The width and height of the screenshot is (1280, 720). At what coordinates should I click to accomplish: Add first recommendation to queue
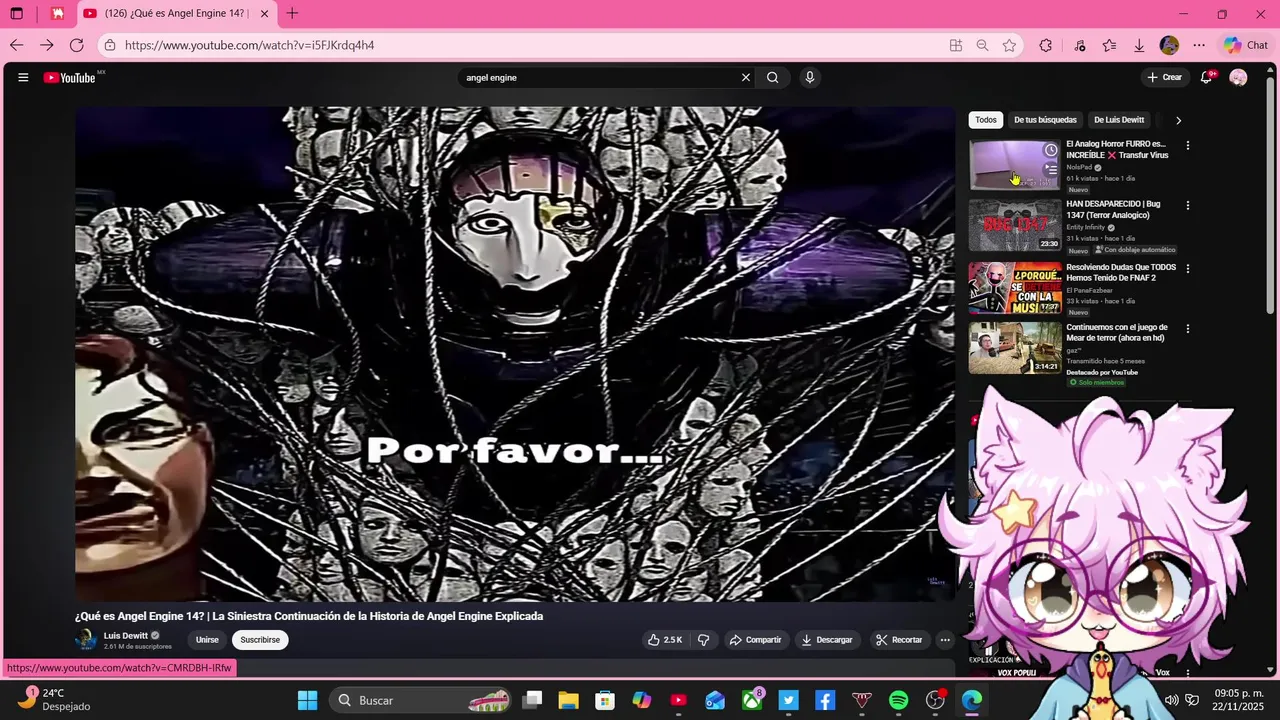click(1051, 170)
